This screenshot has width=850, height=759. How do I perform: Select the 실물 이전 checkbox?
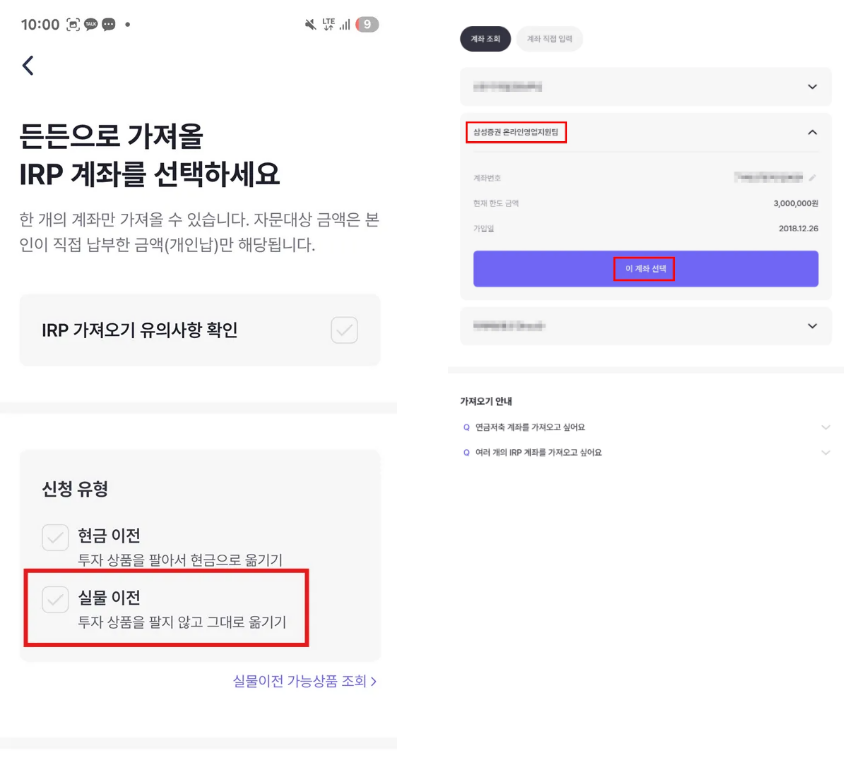click(55, 599)
